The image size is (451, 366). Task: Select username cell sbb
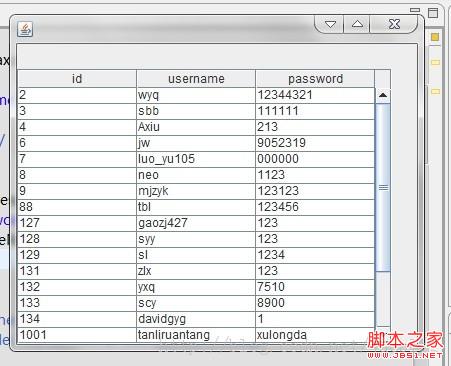pos(196,111)
